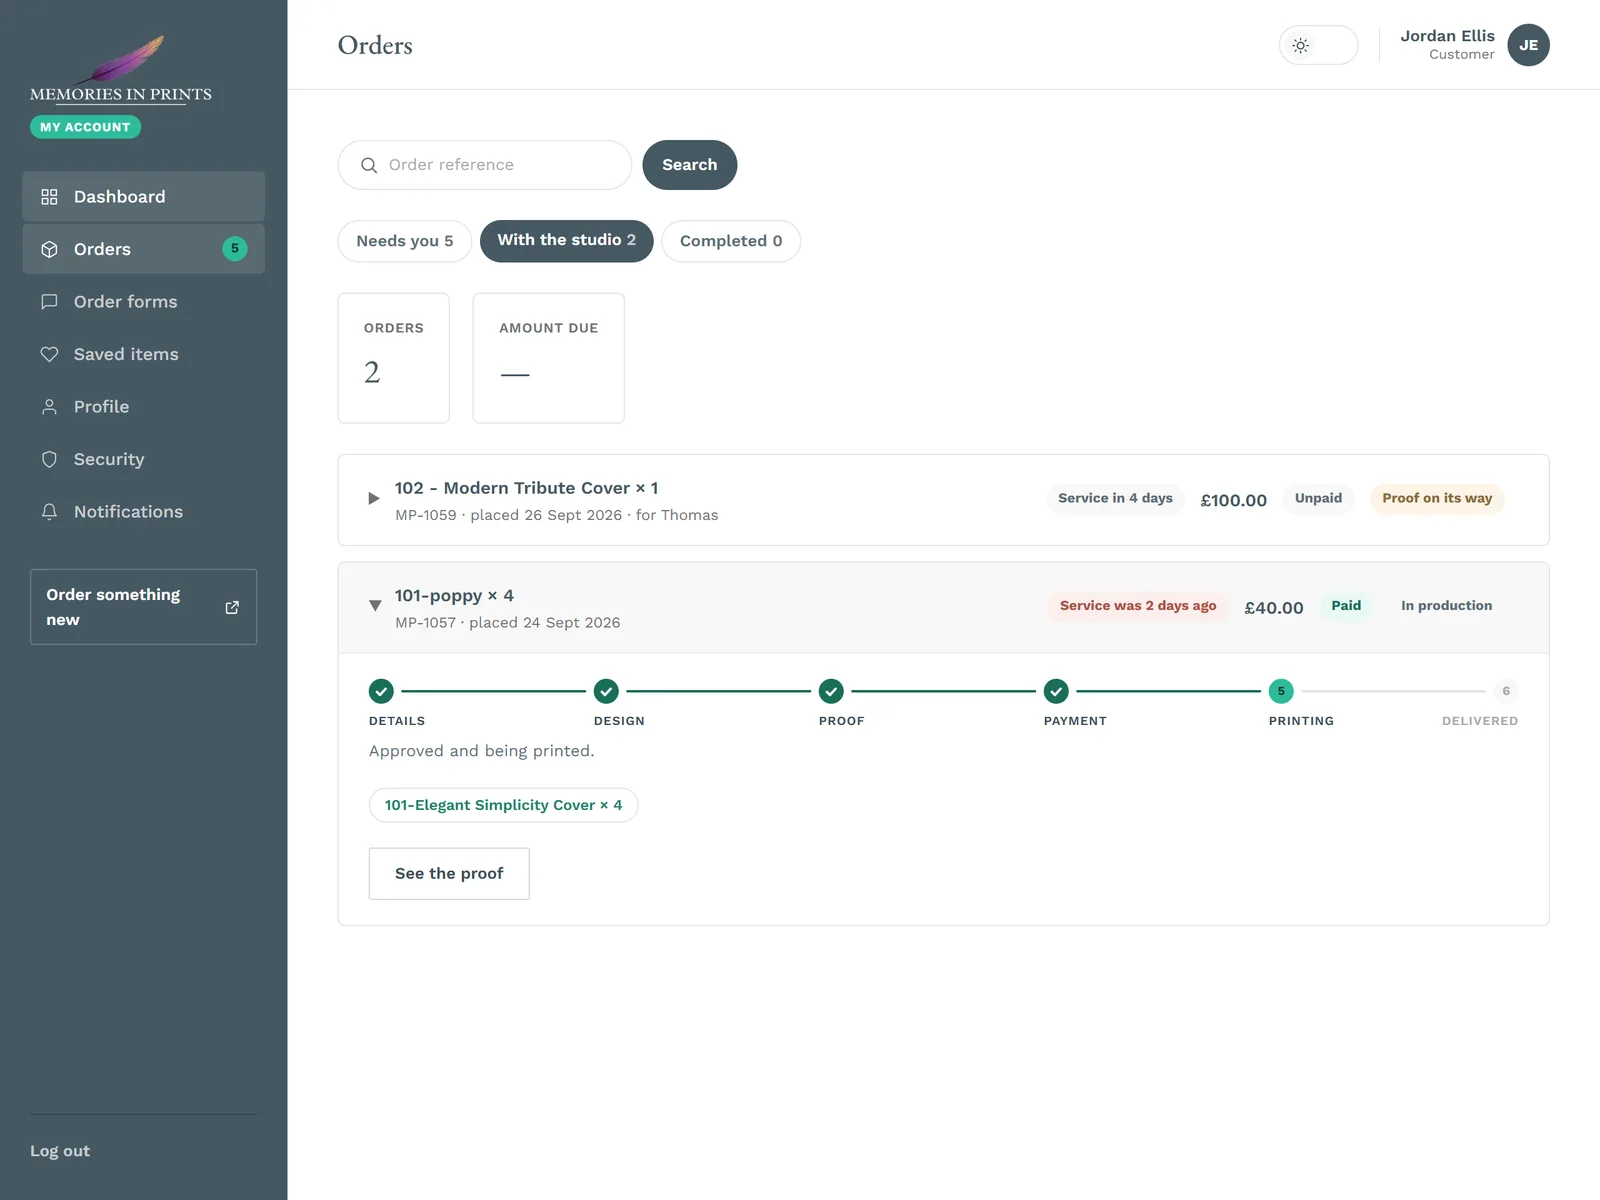Image resolution: width=1600 pixels, height=1200 pixels.
Task: Click the Orders box icon in sidebar
Action: pyautogui.click(x=49, y=249)
